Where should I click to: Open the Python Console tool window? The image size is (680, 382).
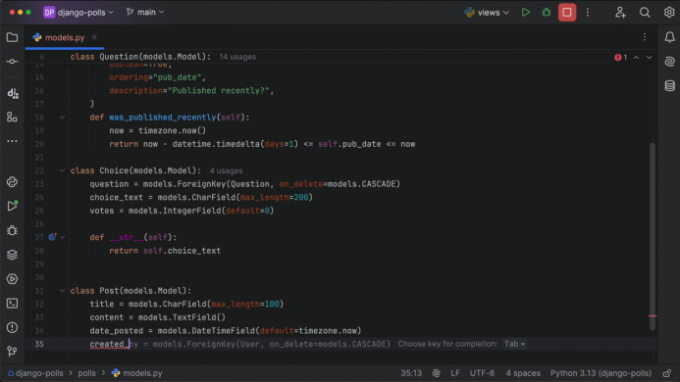point(12,182)
